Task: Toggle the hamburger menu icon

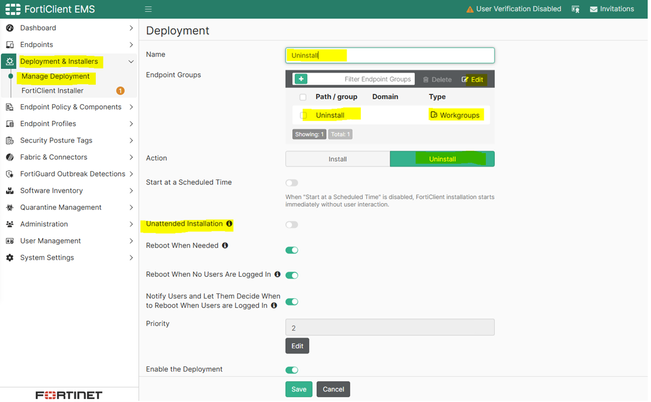Action: coord(148,9)
